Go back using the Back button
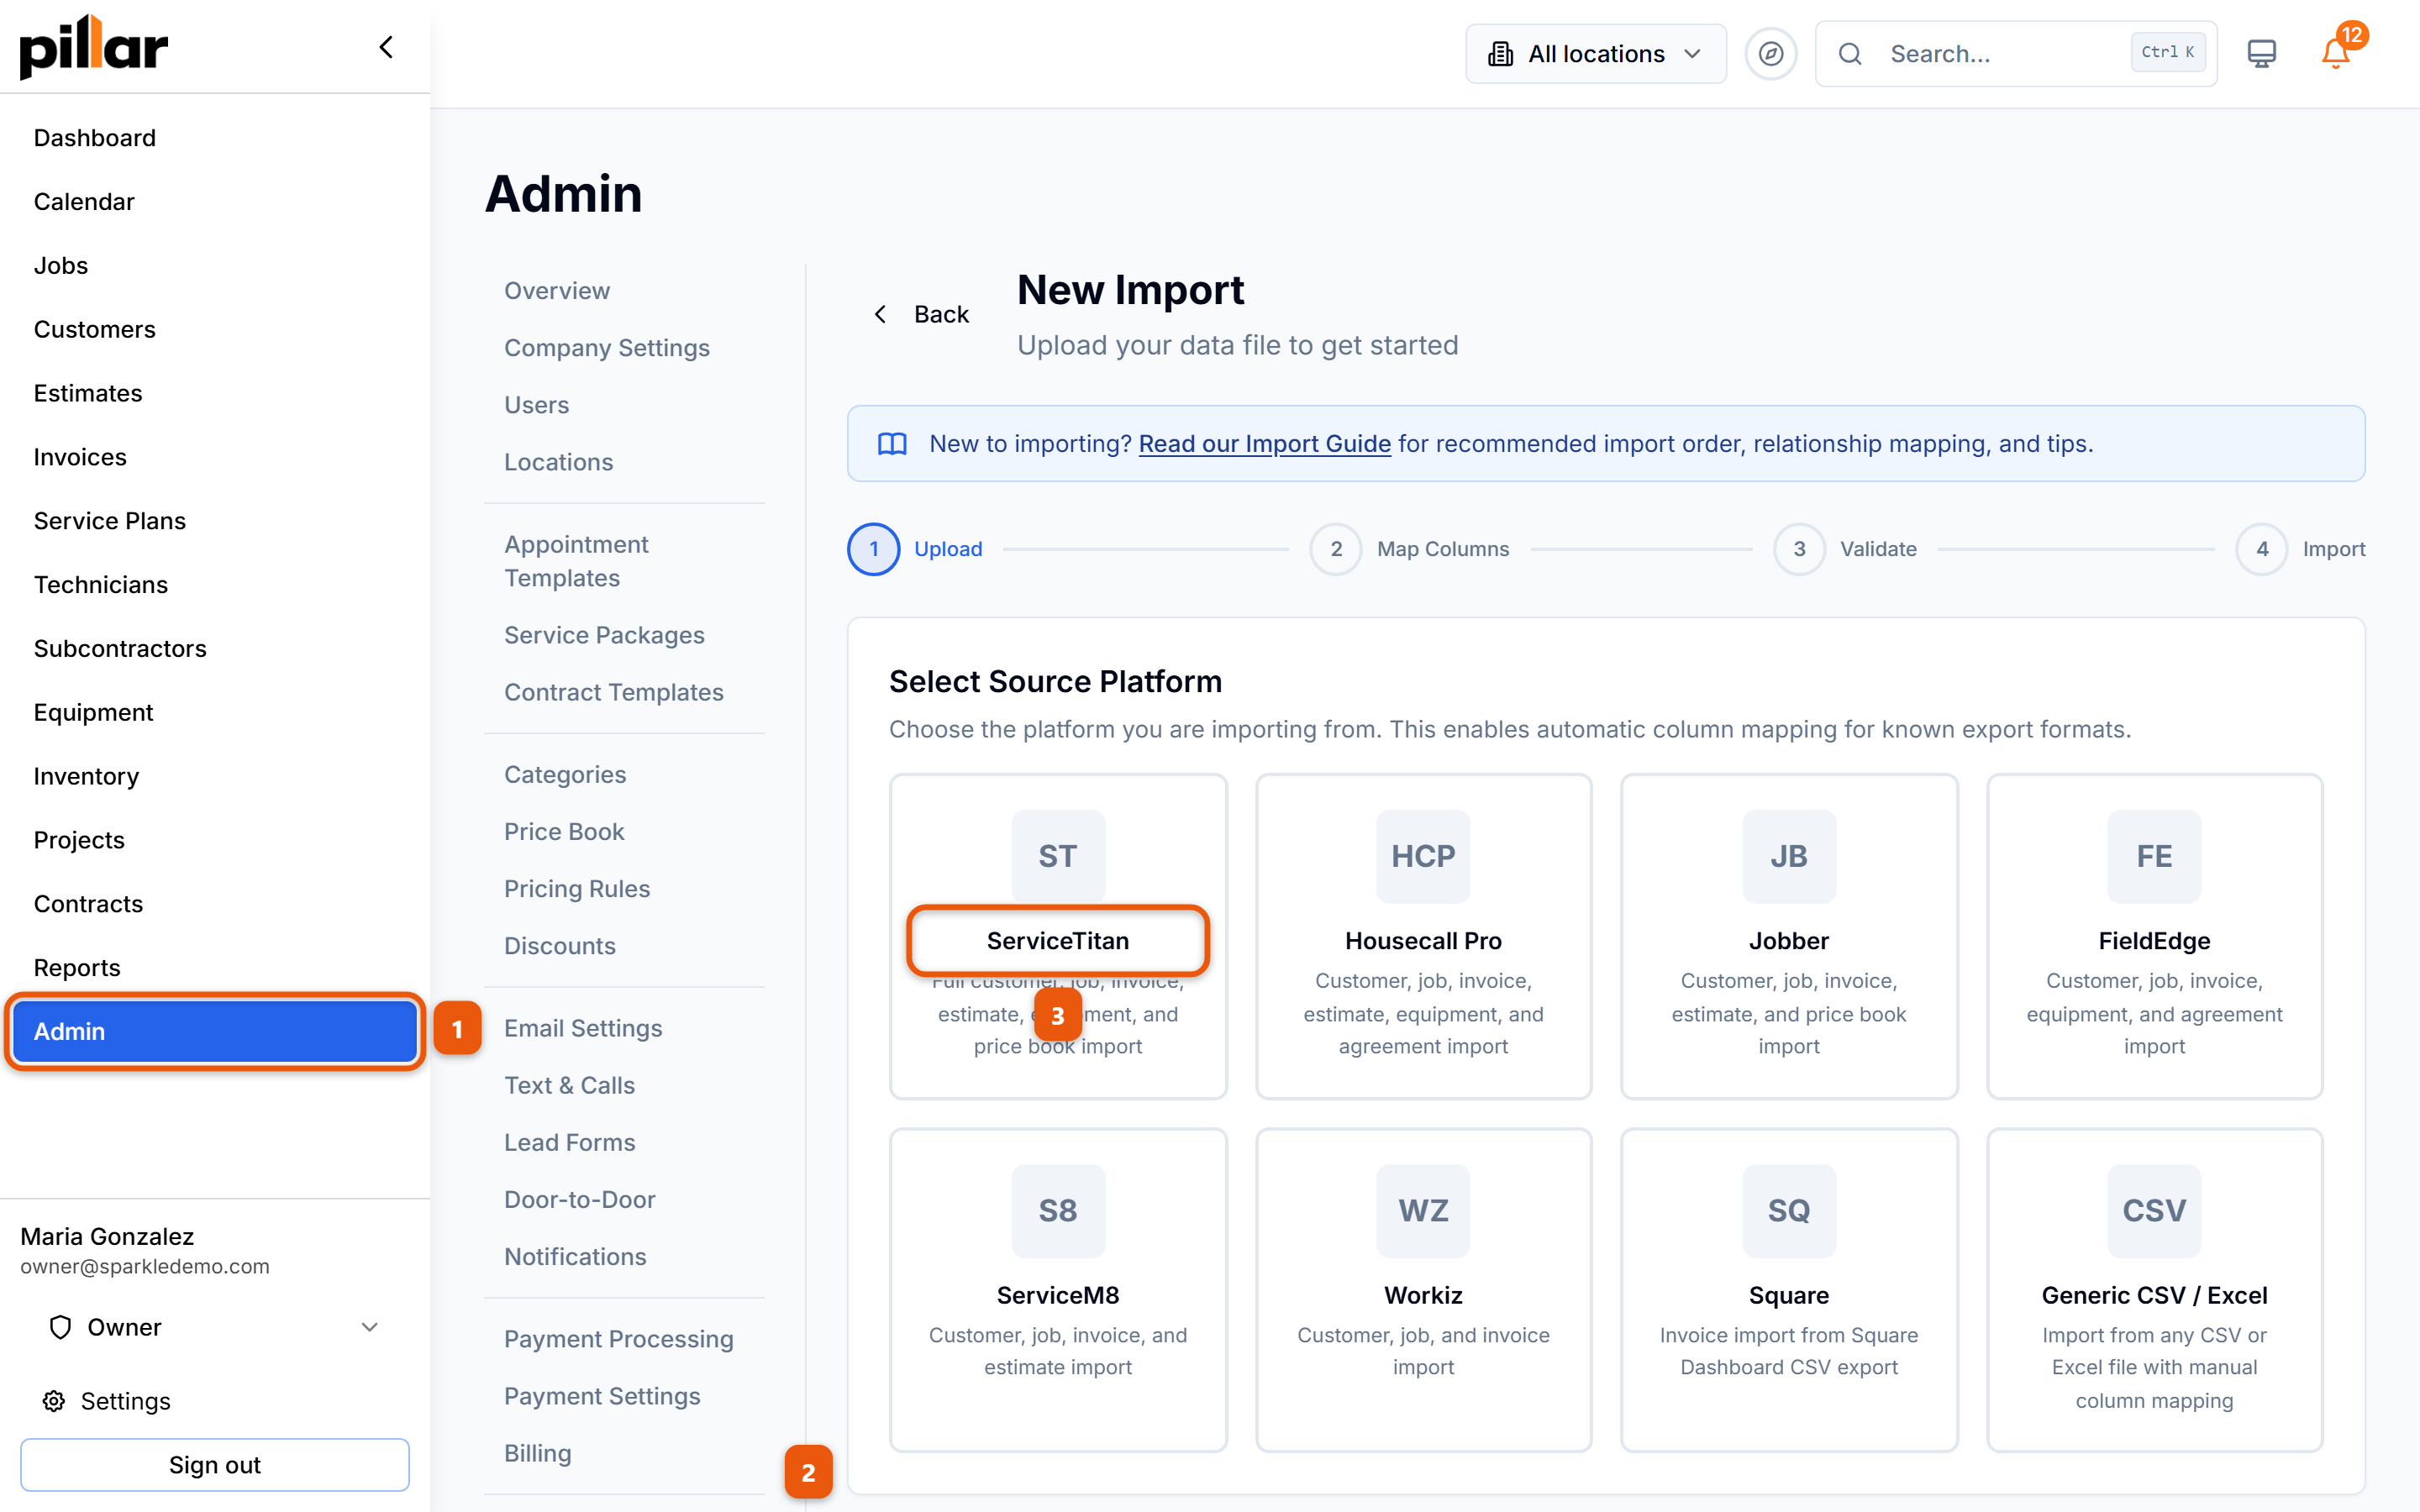The height and width of the screenshot is (1512, 2420). (x=920, y=314)
